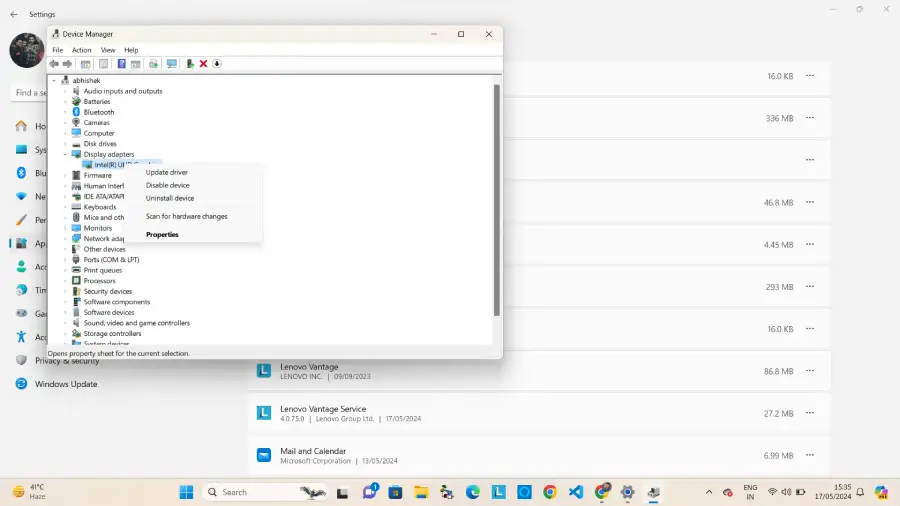Click the Show/Hide Console Tree toolbar icon
This screenshot has width=900, height=506.
pos(86,64)
